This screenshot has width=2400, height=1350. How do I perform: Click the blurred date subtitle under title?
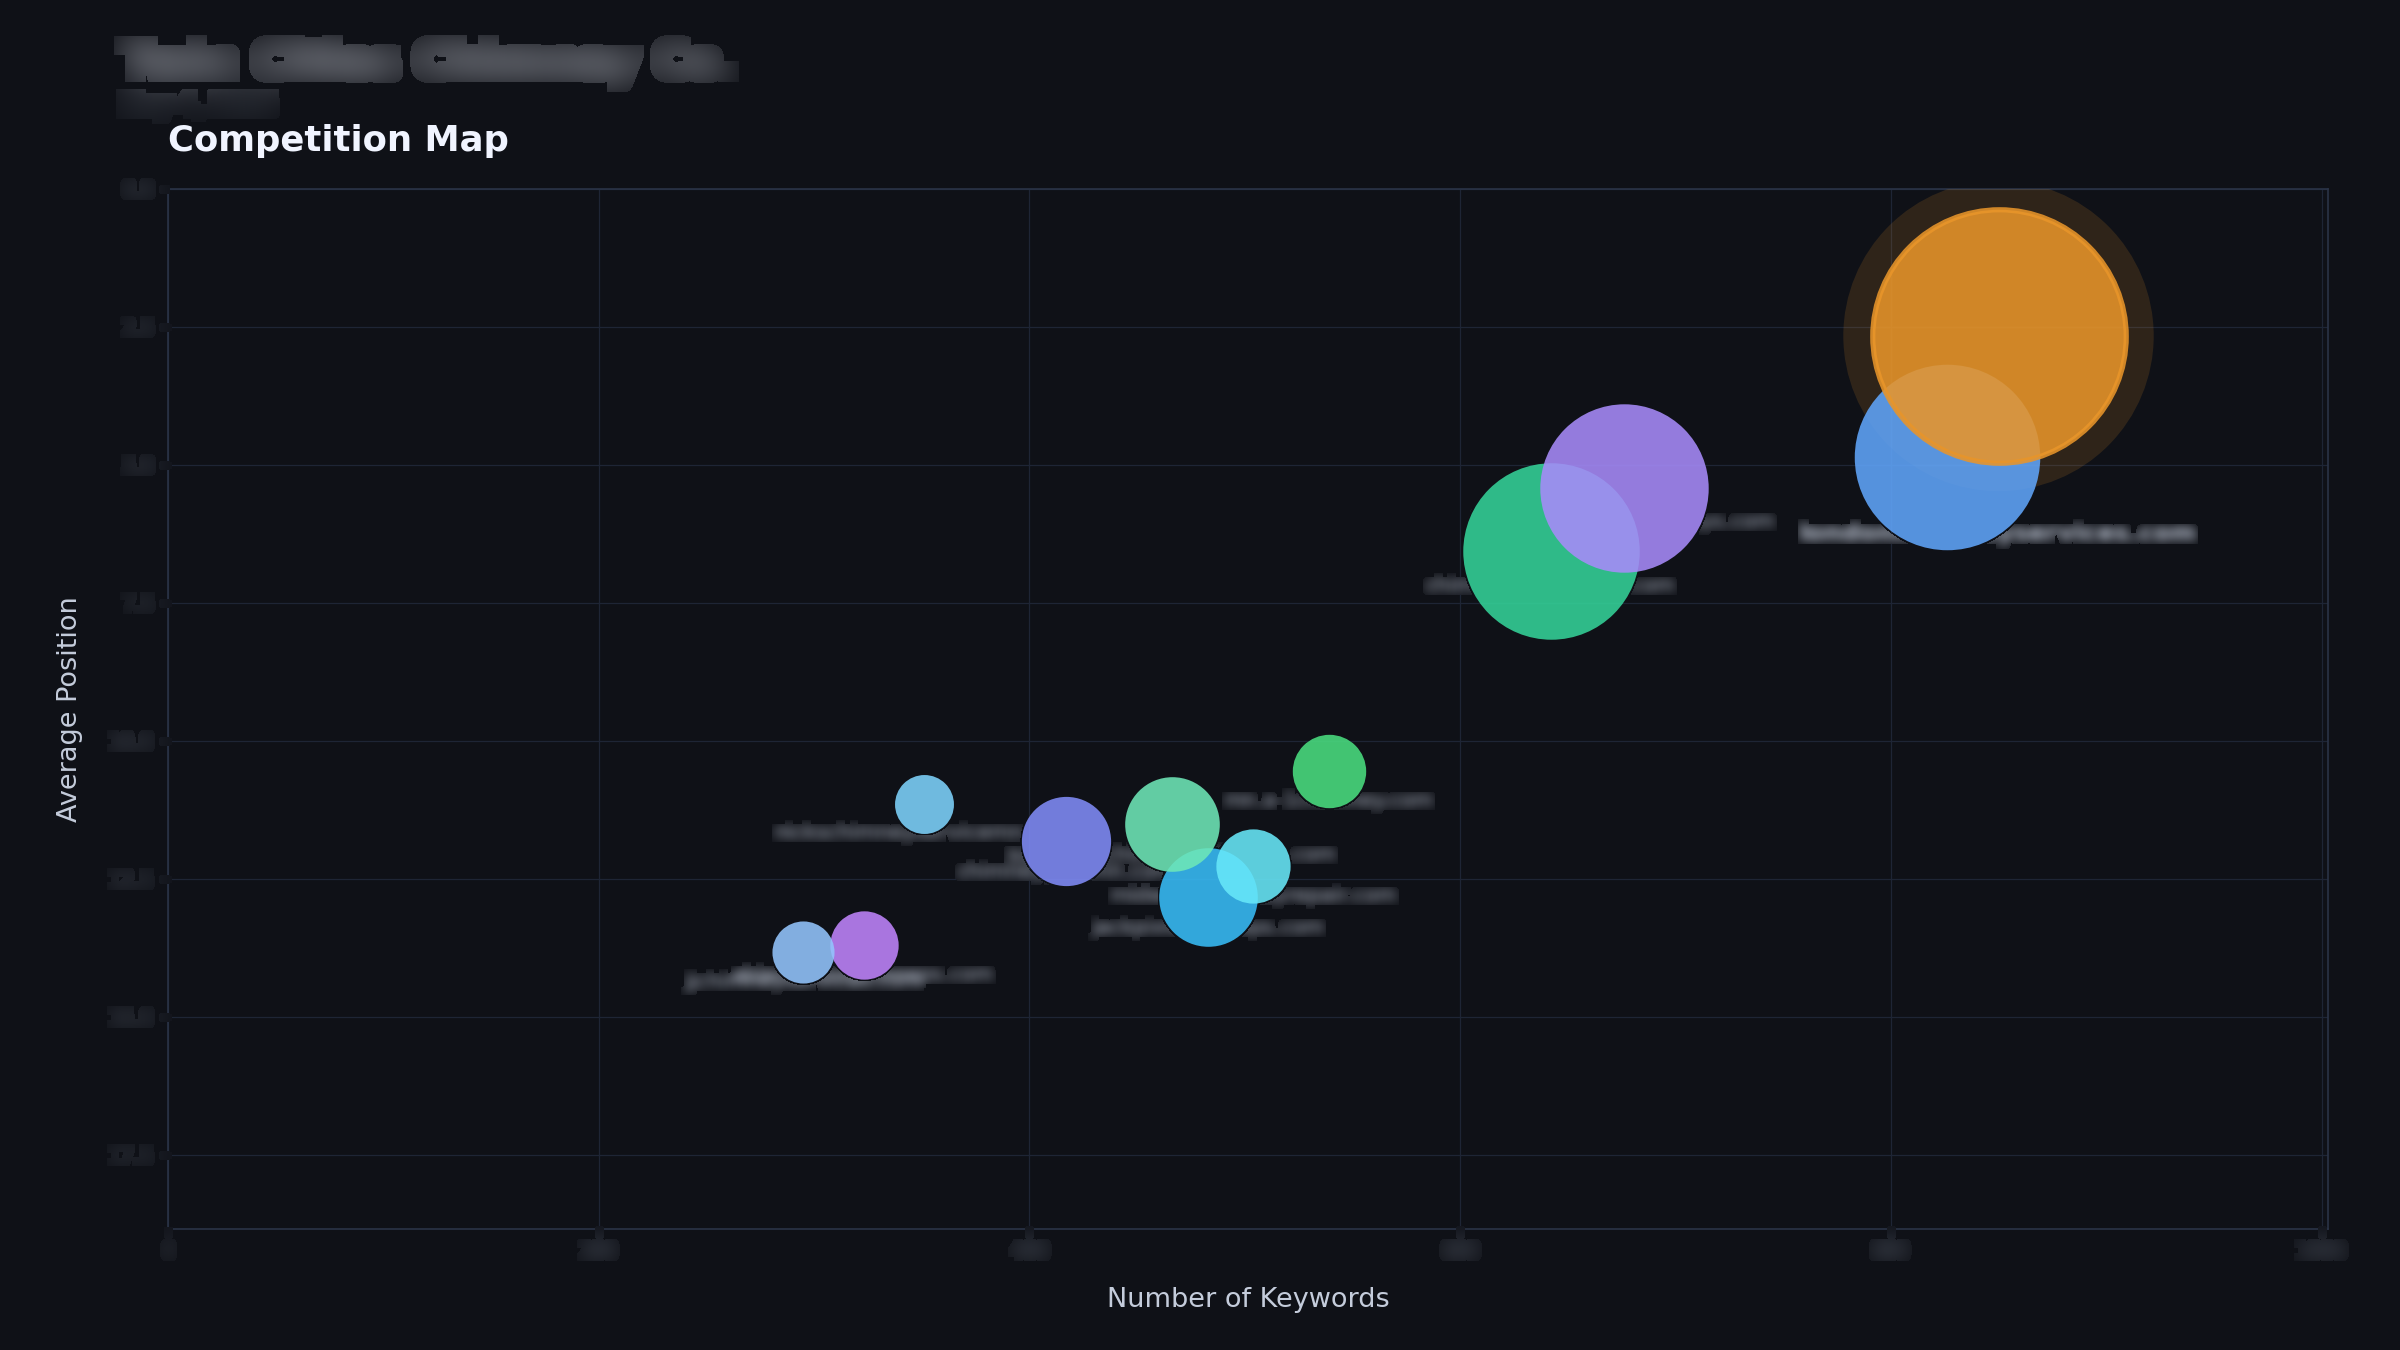point(197,103)
